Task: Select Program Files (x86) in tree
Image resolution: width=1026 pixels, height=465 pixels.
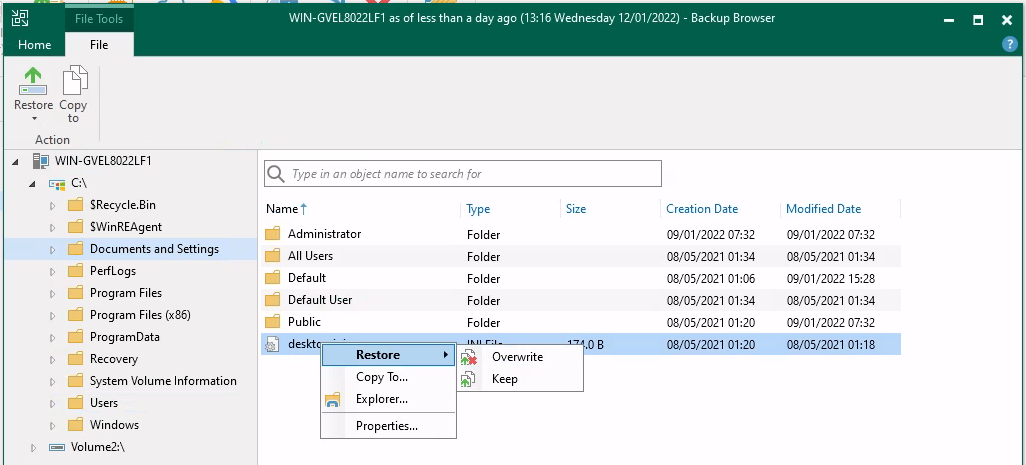Action: [140, 315]
